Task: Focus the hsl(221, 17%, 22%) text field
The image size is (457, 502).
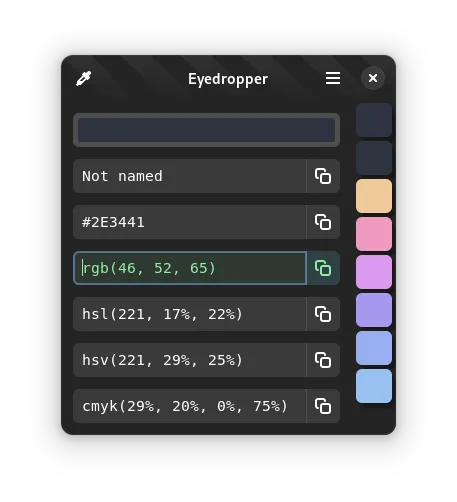Action: [190, 314]
